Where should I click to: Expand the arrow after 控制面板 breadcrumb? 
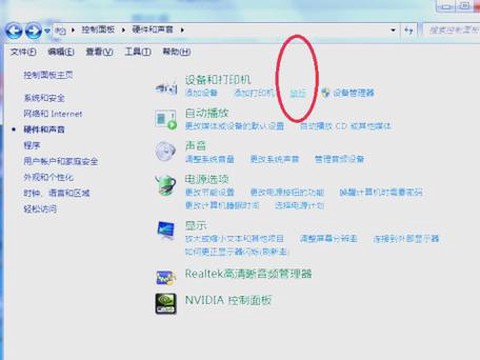tap(123, 30)
